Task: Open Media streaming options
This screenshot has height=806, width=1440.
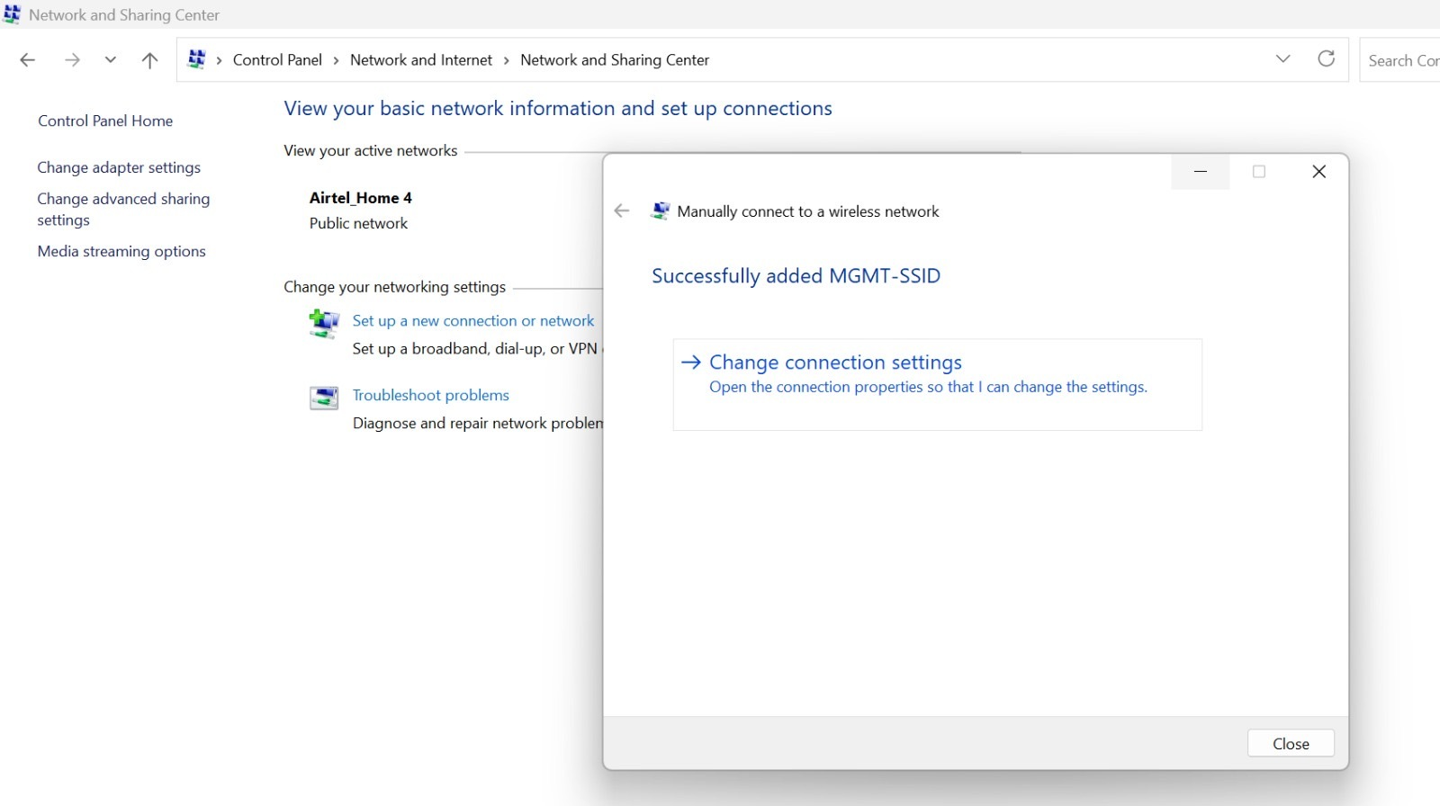Action: point(121,251)
